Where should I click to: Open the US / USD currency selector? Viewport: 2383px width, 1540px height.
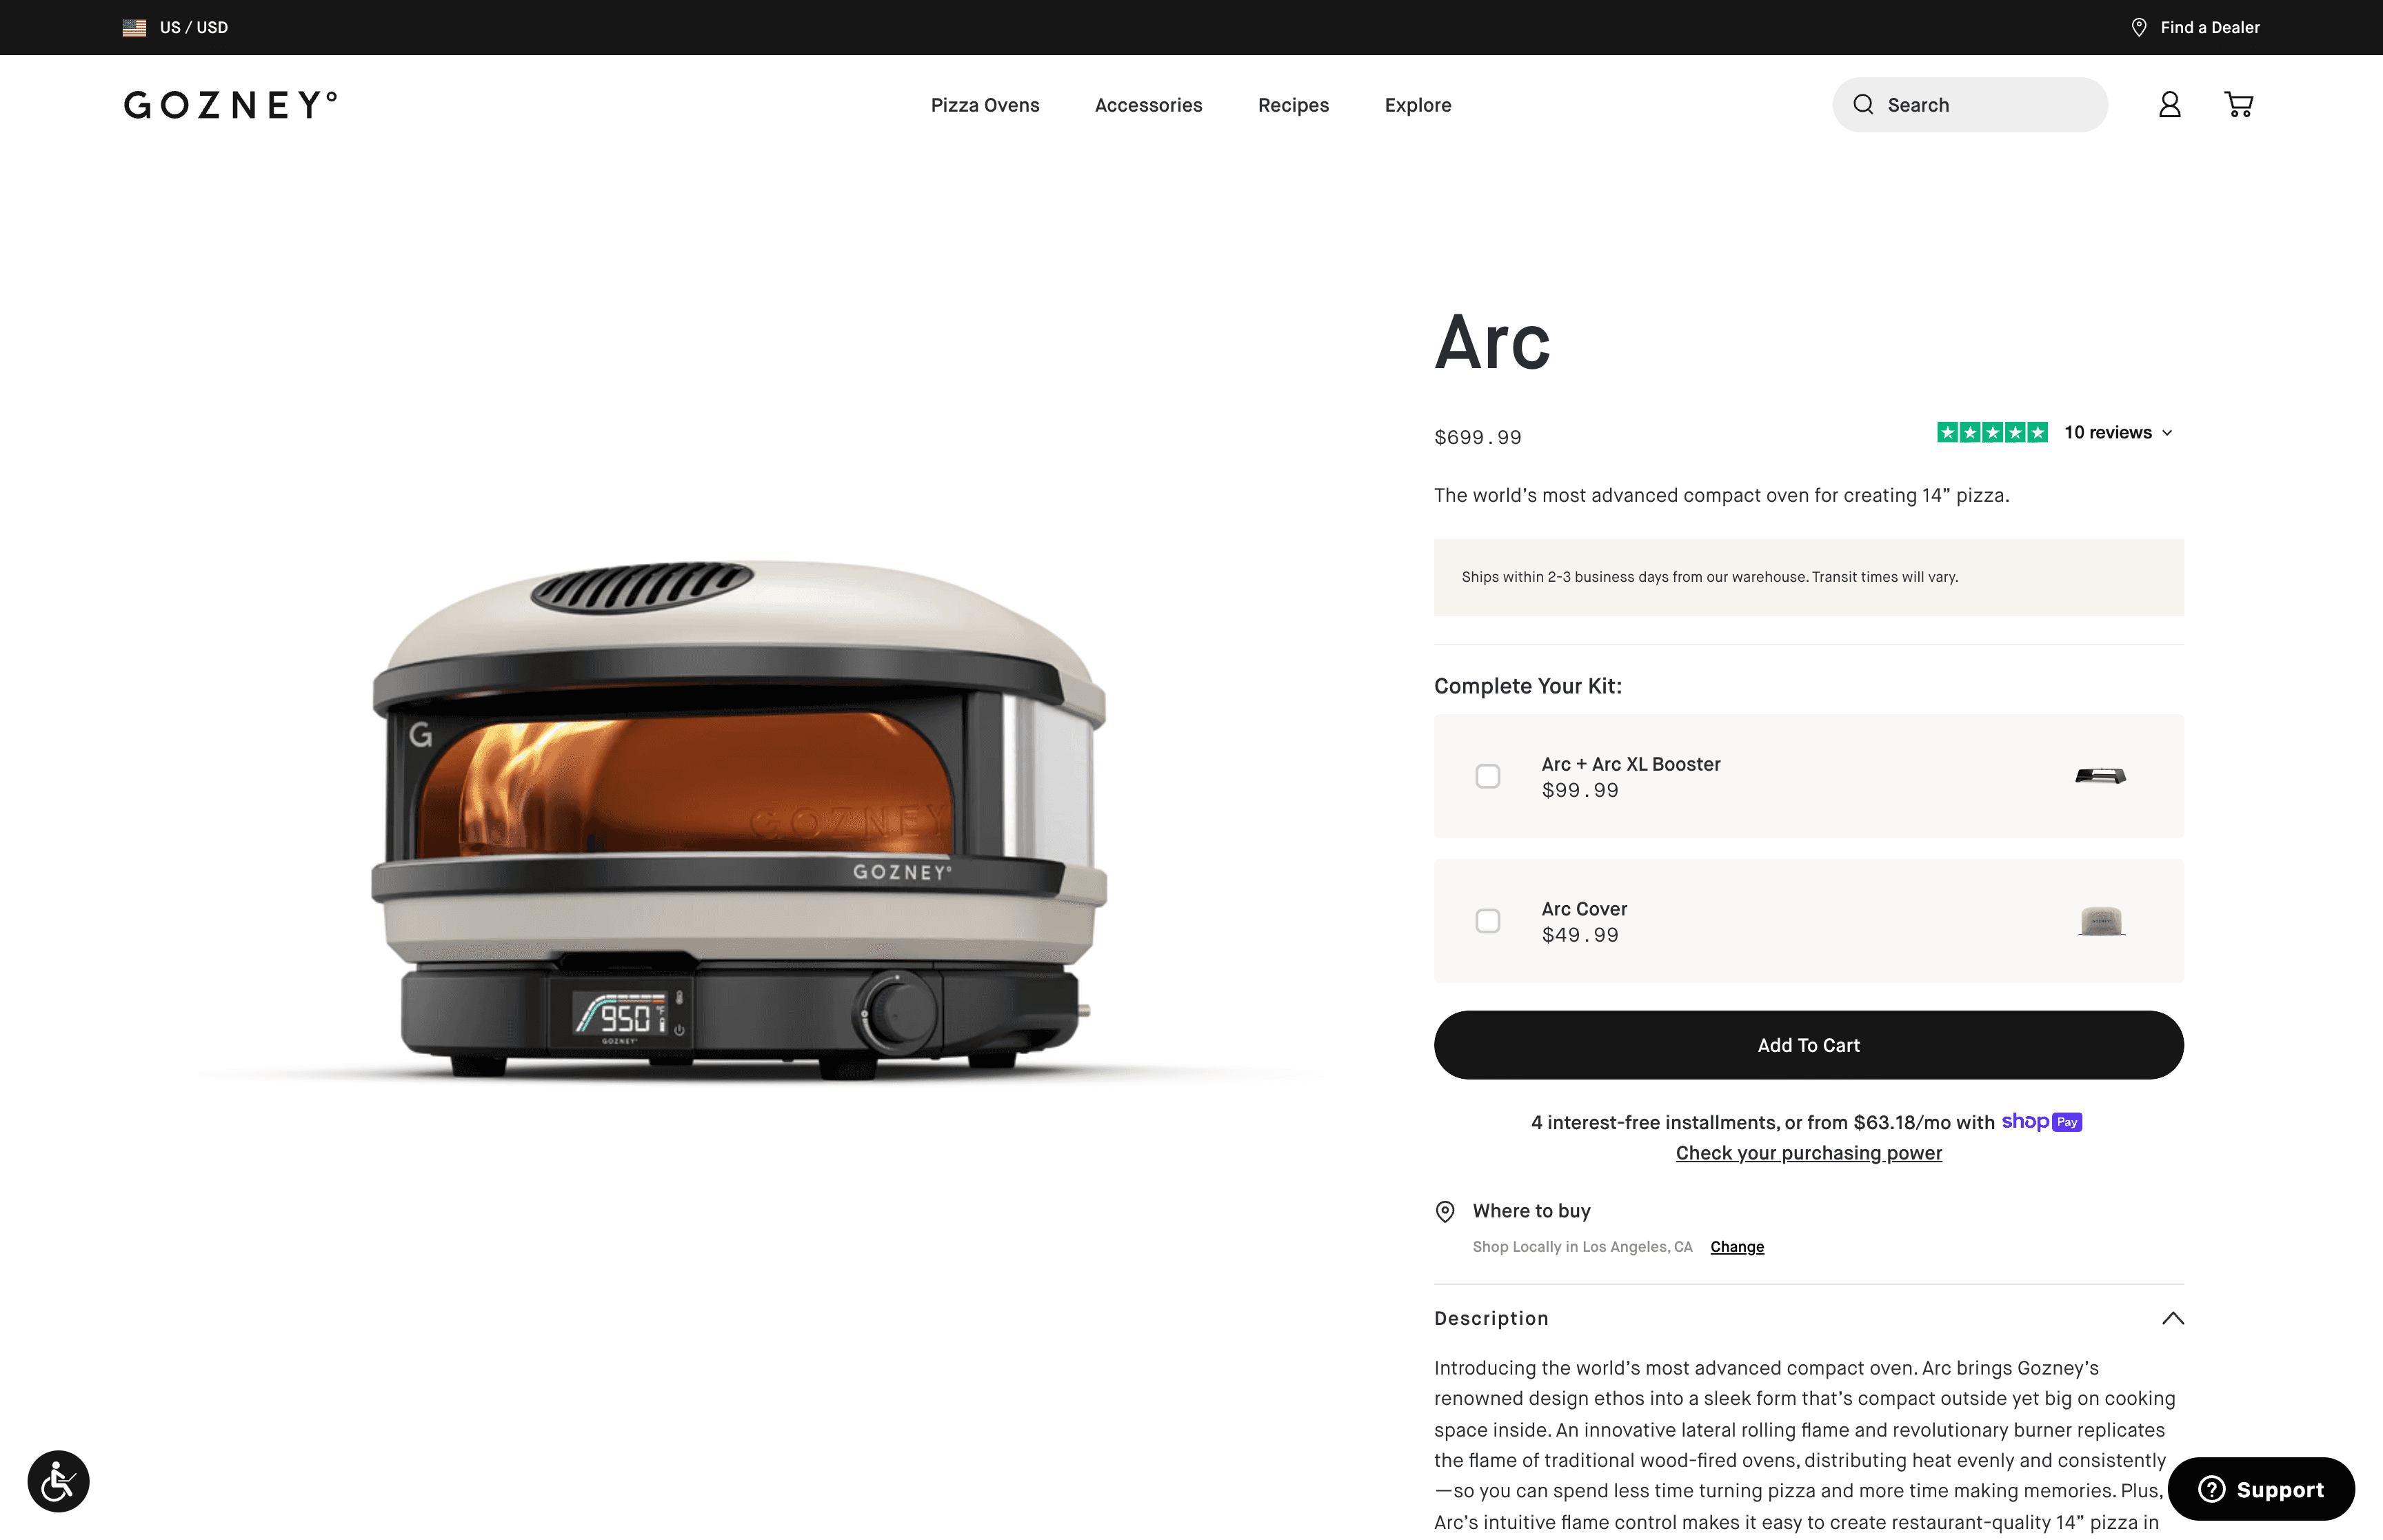tap(175, 28)
